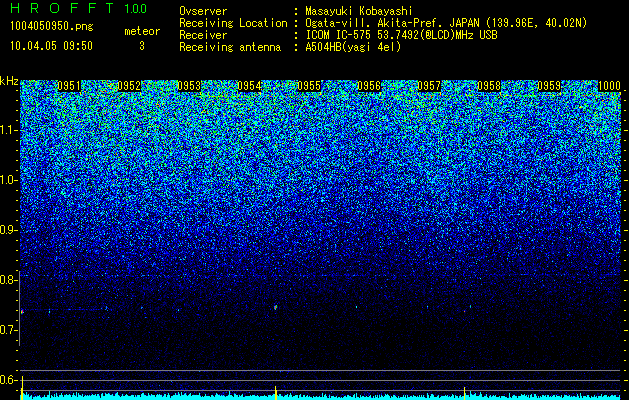Click the Ogata-vill. Akita-Pref. JAPAN location text
Screen dimensions: 629x400
pyautogui.click(x=446, y=23)
